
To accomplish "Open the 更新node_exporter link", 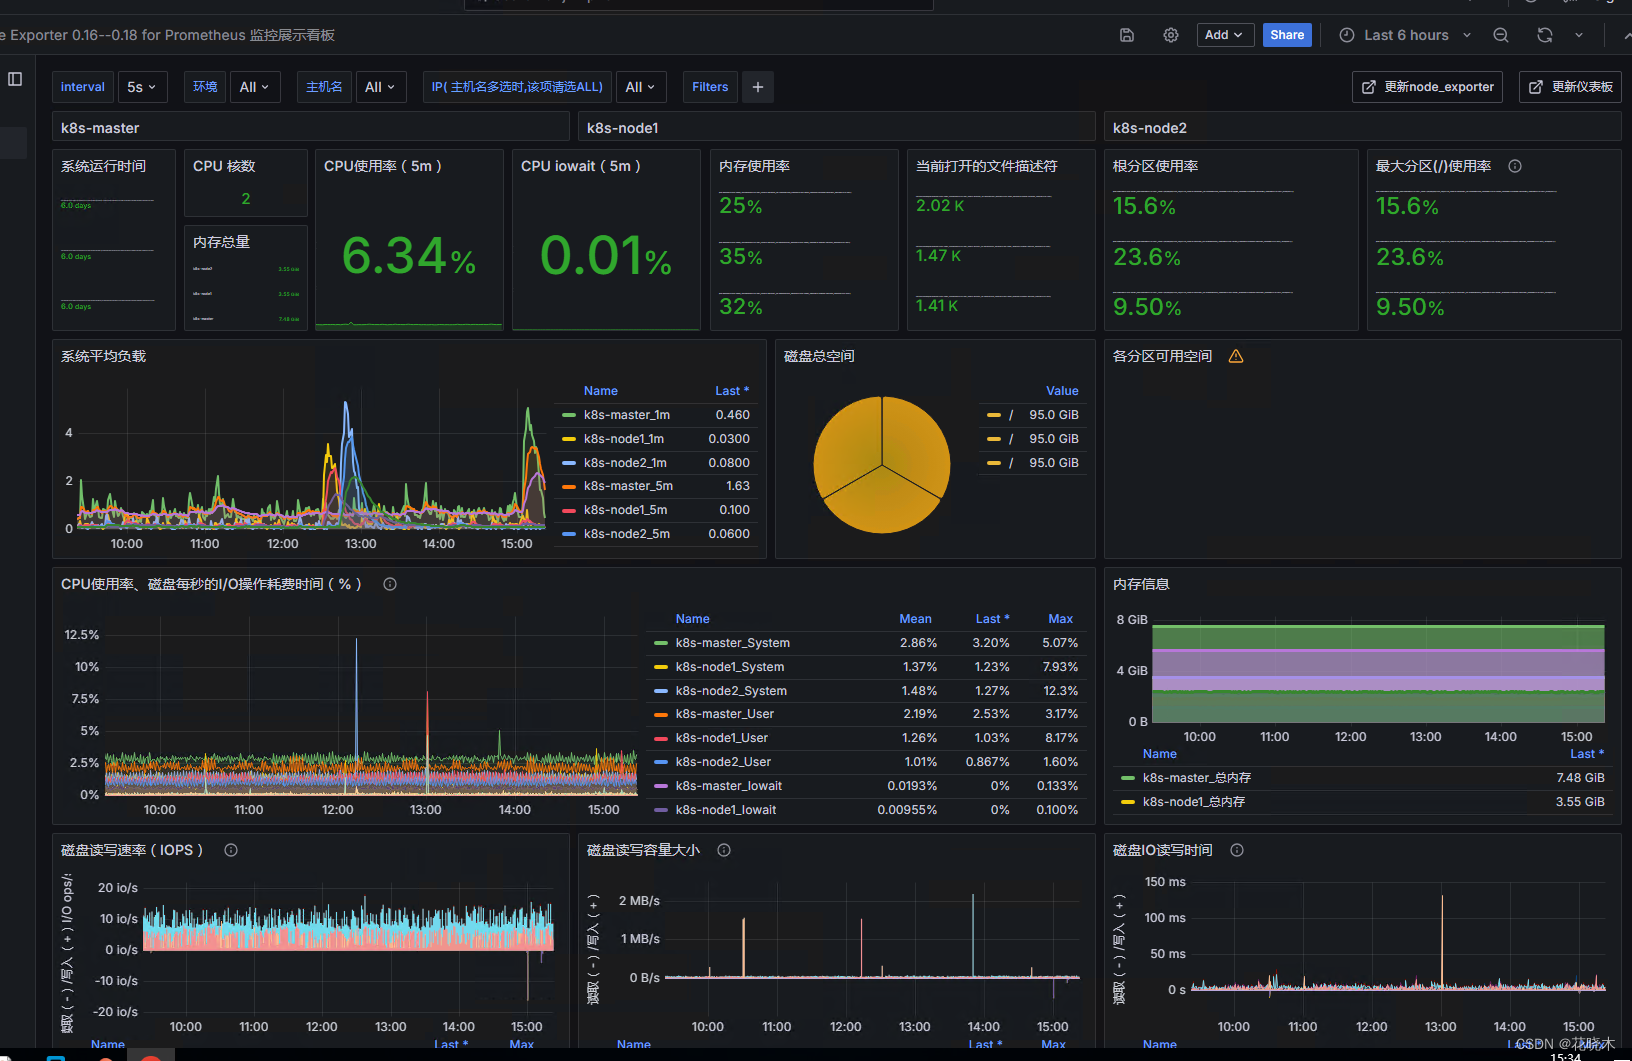I will pos(1429,87).
